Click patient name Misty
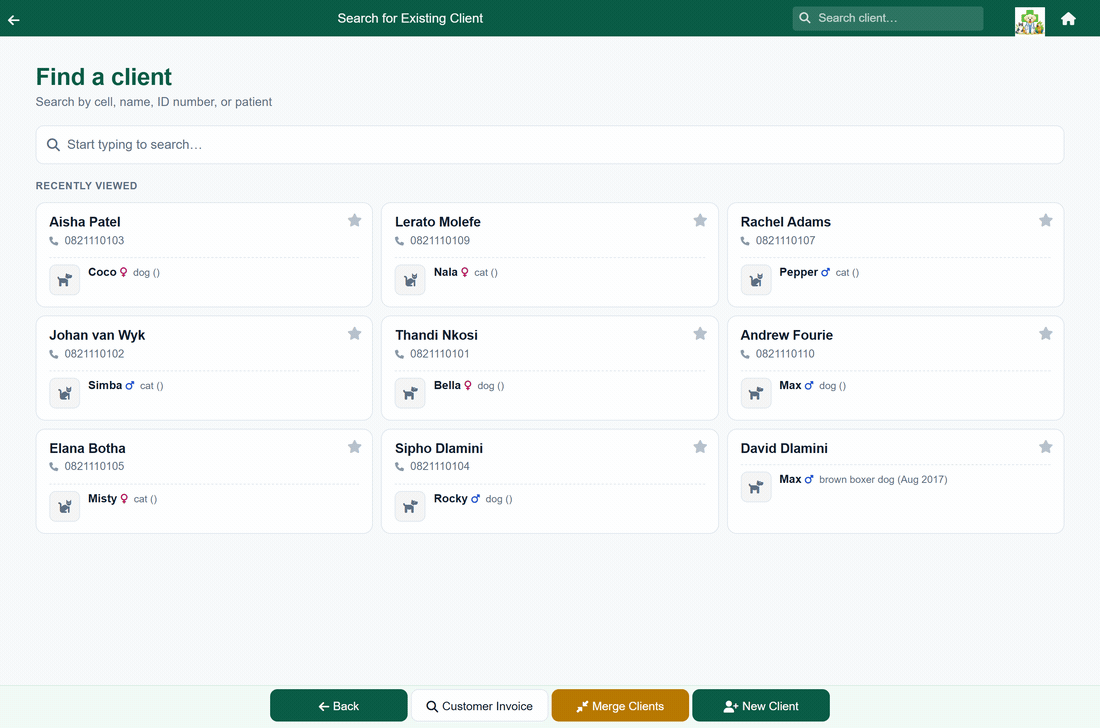Image resolution: width=1100 pixels, height=728 pixels. pos(102,499)
